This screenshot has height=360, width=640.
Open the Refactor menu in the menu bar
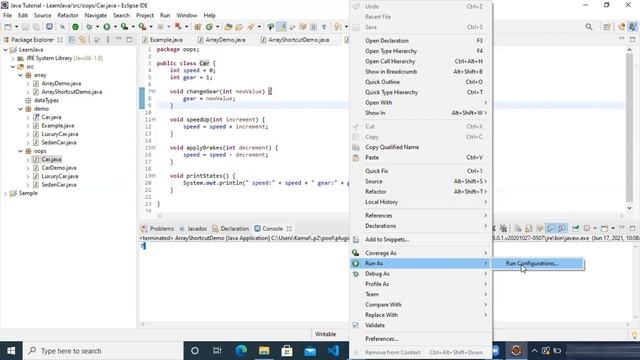tap(68, 15)
